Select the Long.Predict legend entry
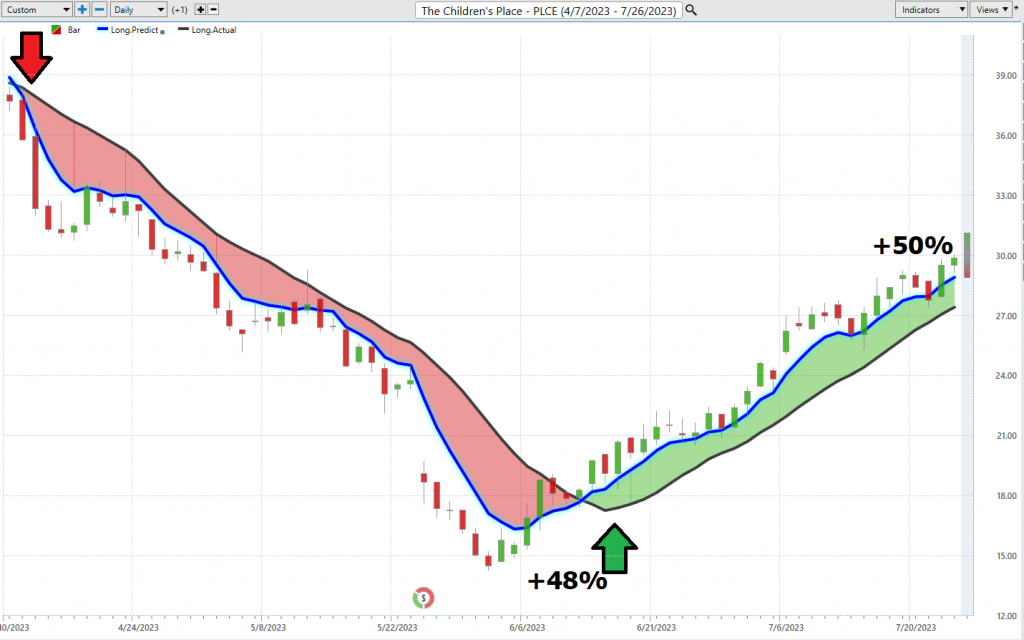This screenshot has width=1024, height=640. pyautogui.click(x=134, y=30)
